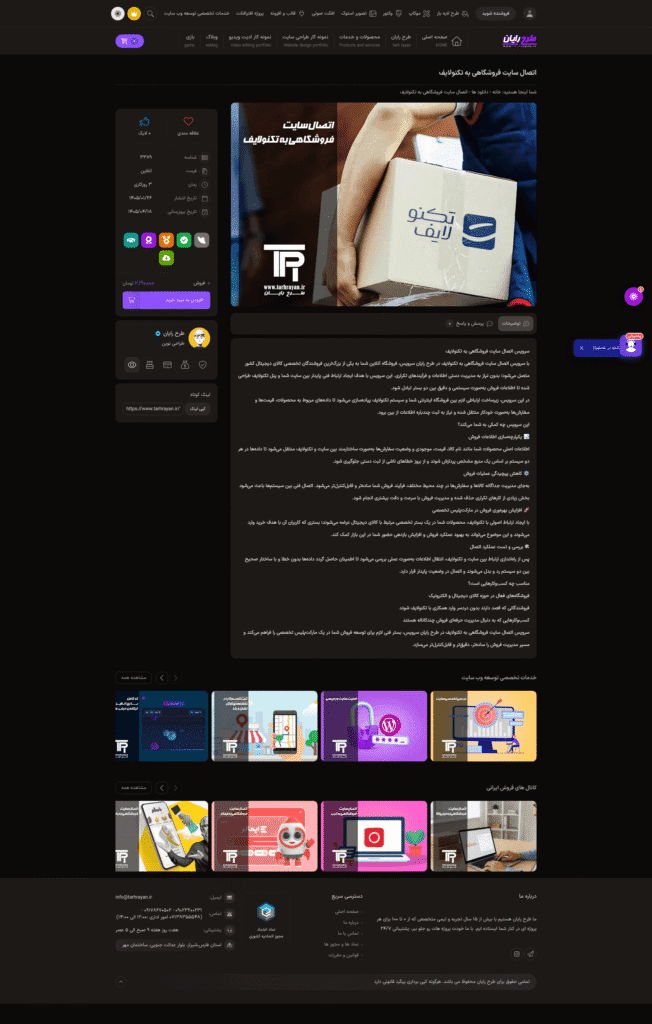Click the blue thumbs-up like icon
The image size is (652, 1024).
click(x=144, y=121)
